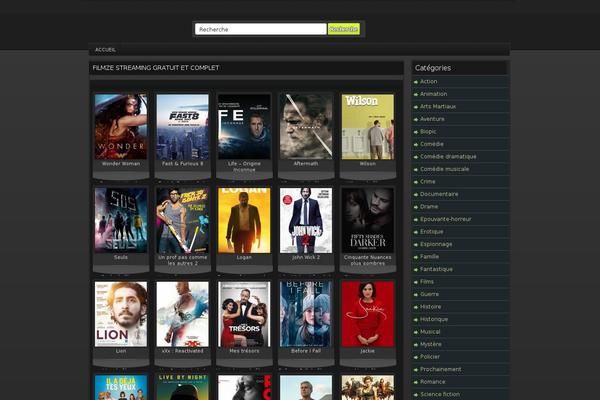This screenshot has width=600, height=400.
Task: Open the Wonder Woman poster thumbnail
Action: [x=121, y=127]
